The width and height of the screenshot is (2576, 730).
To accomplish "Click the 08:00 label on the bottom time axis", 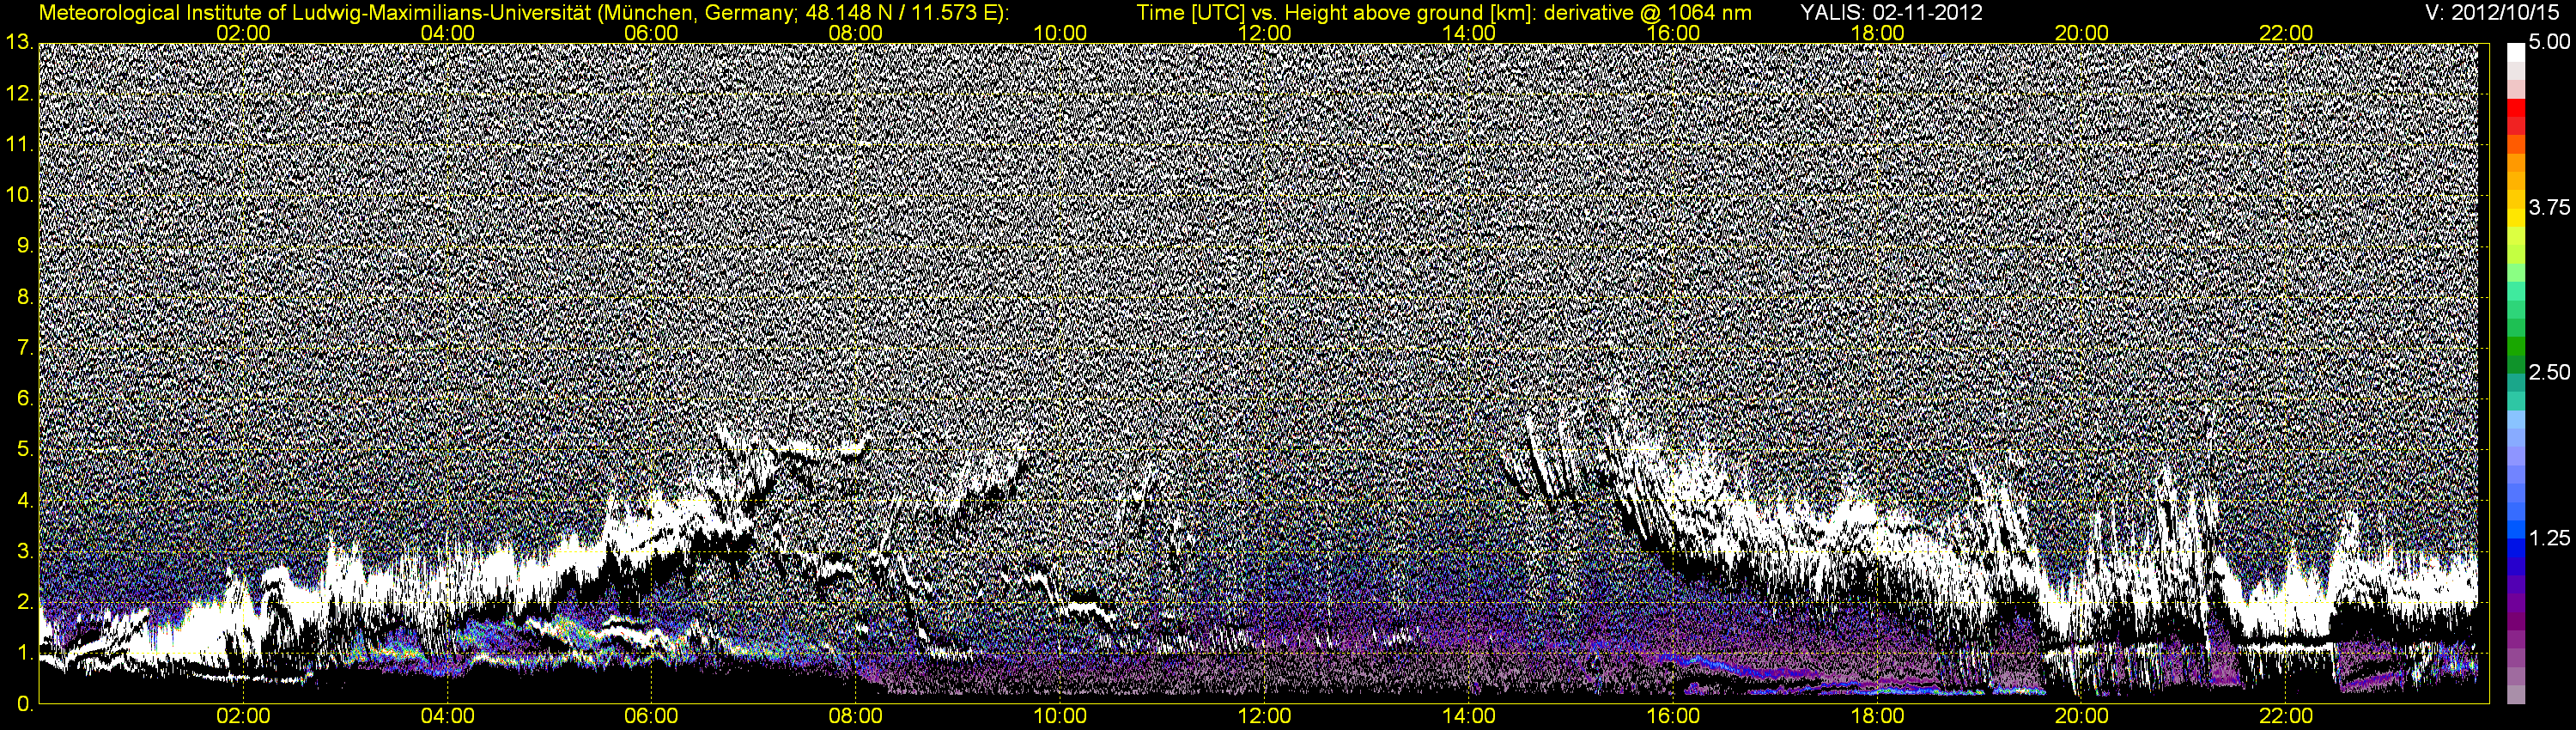I will pyautogui.click(x=857, y=717).
